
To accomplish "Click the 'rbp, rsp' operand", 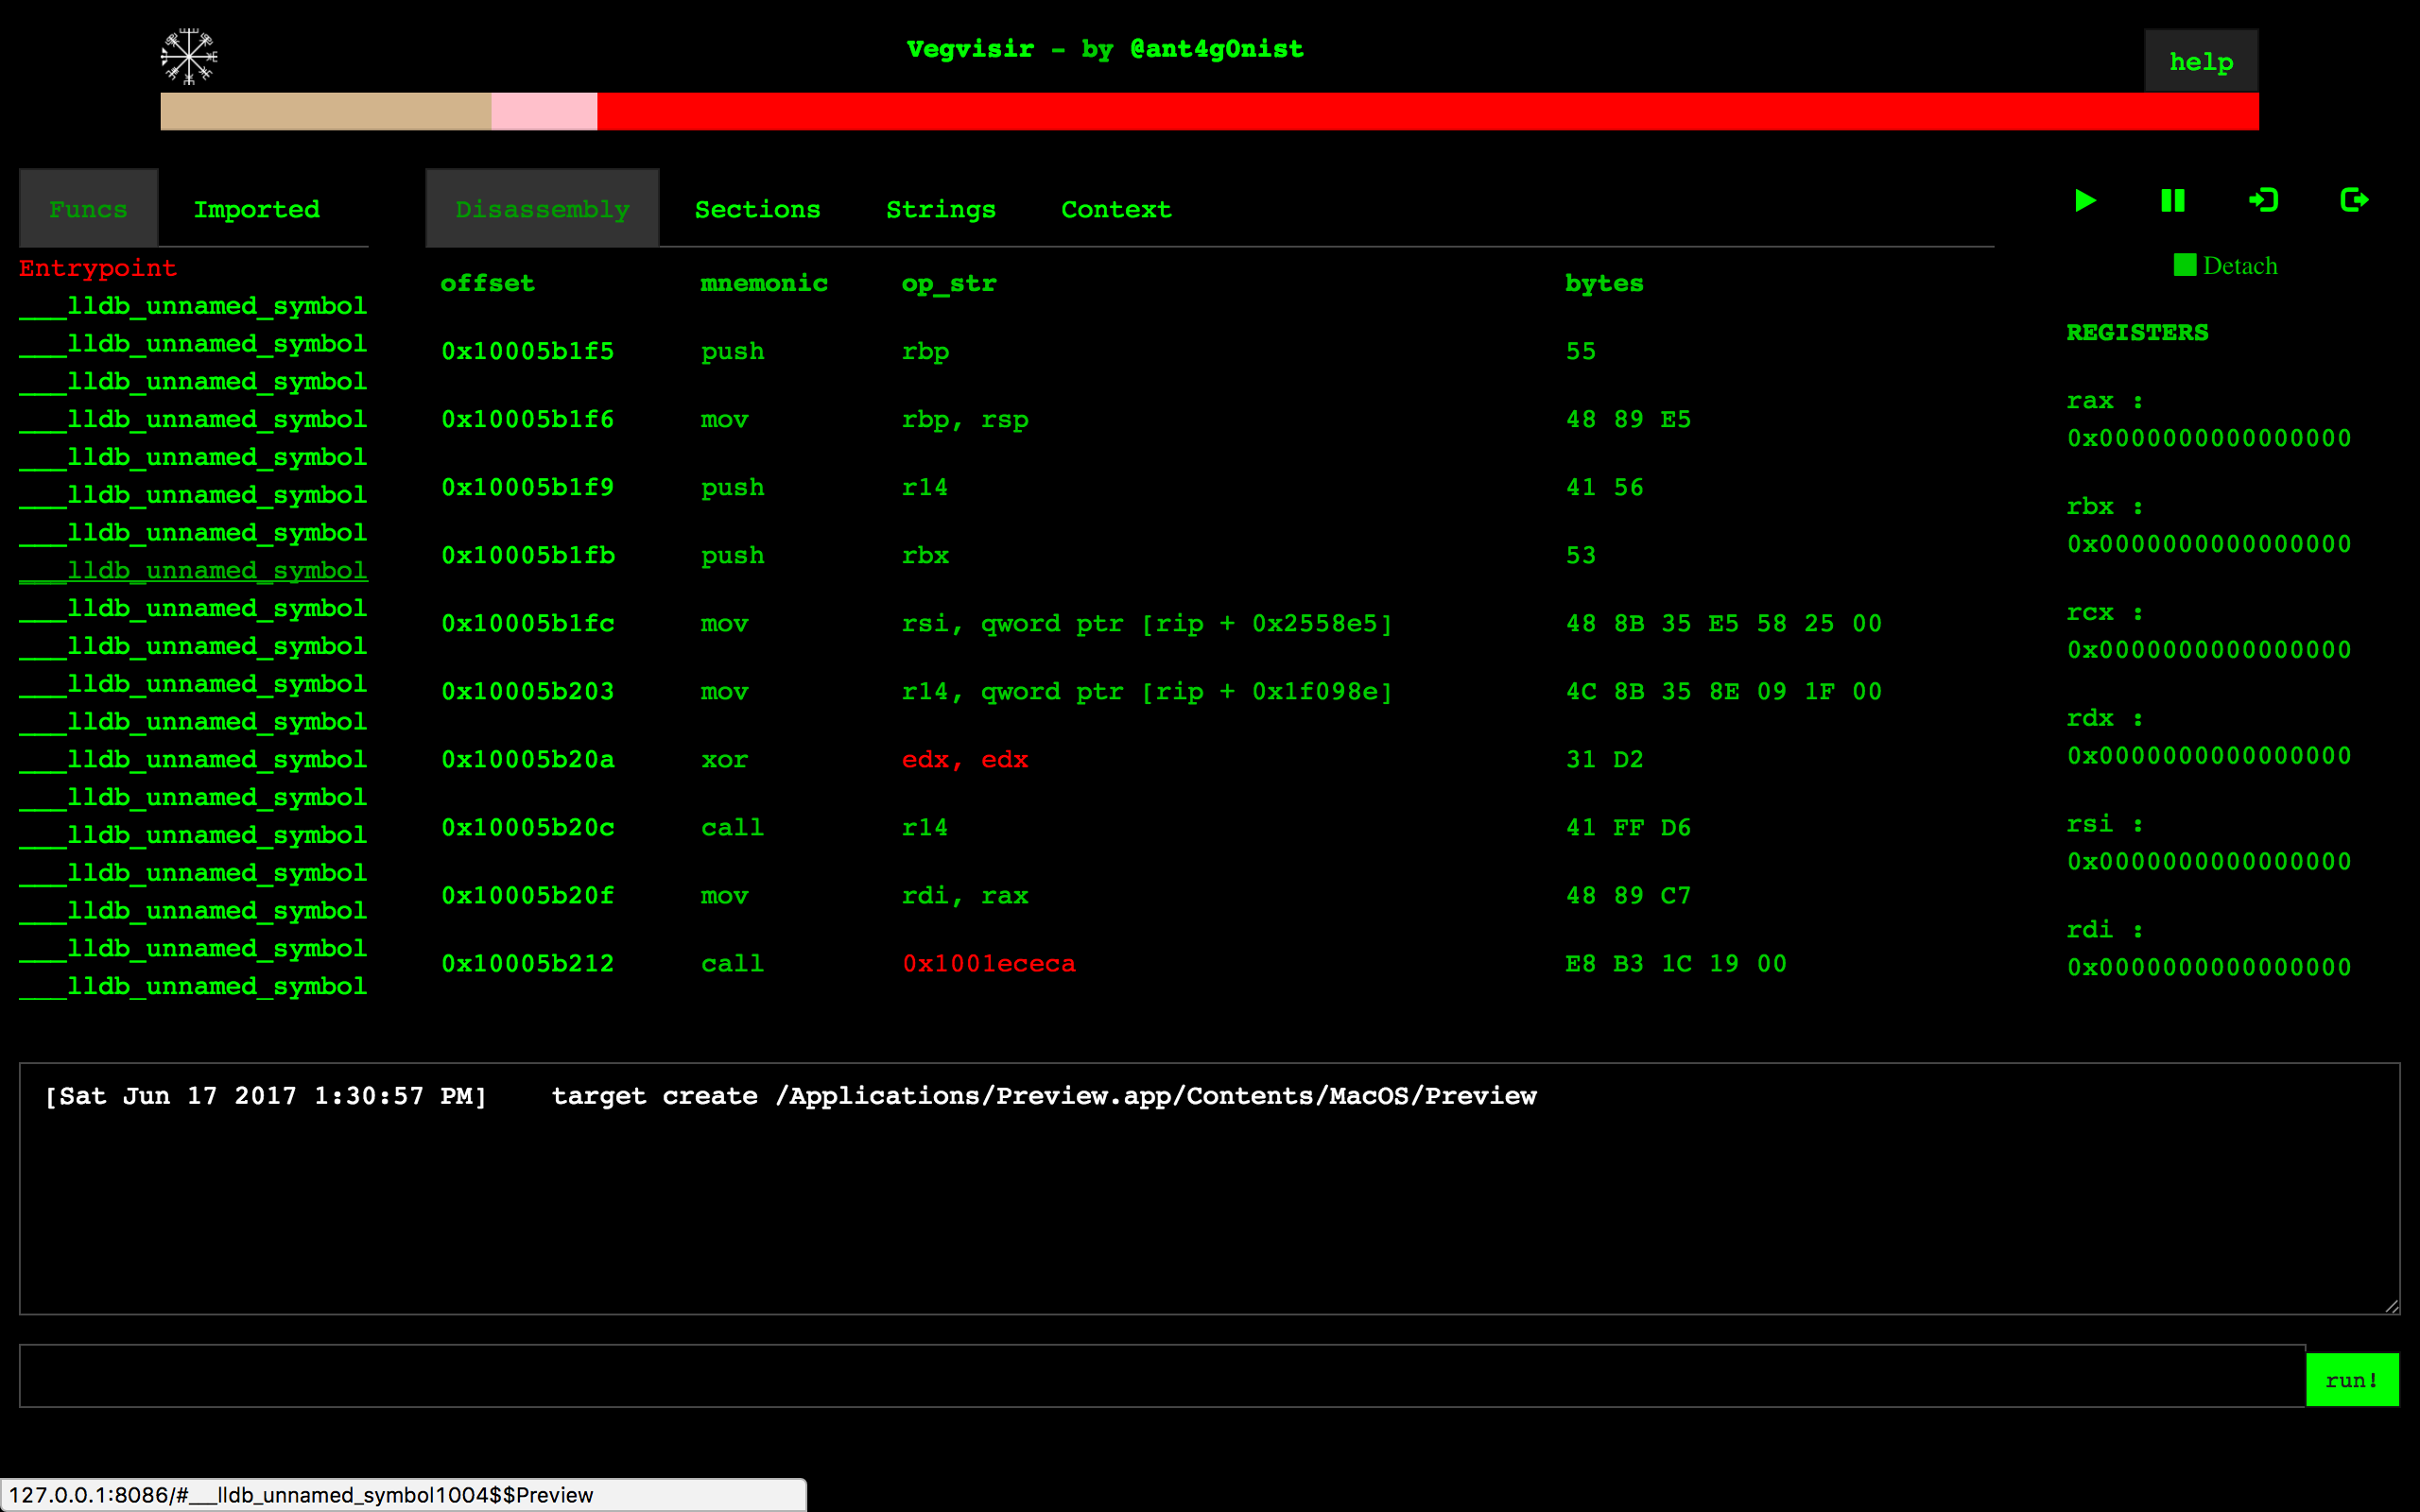I will (x=965, y=420).
